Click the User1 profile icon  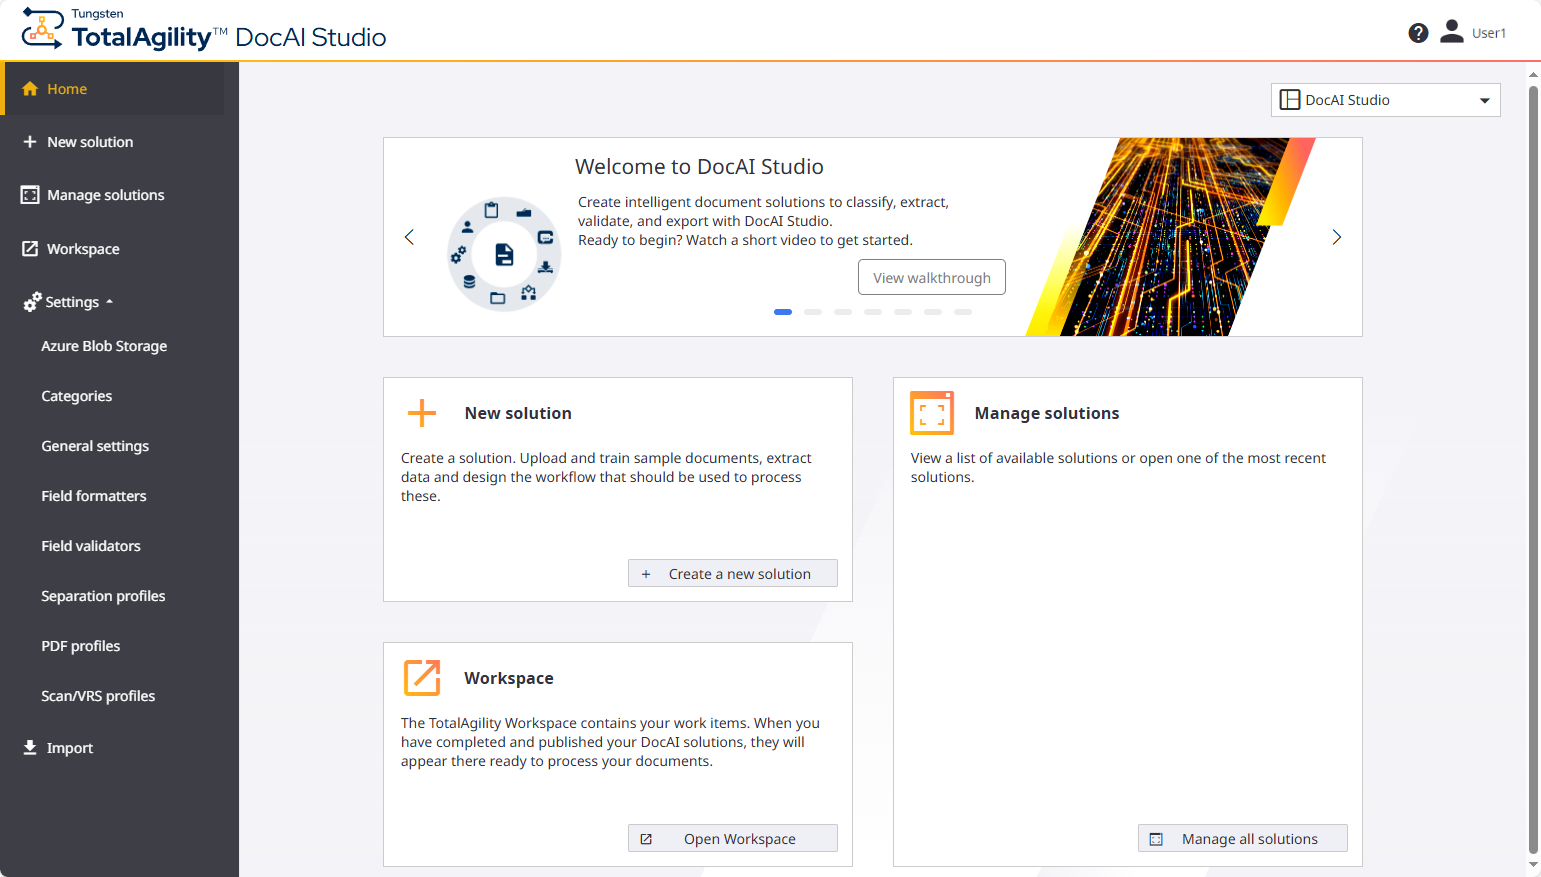(x=1451, y=30)
